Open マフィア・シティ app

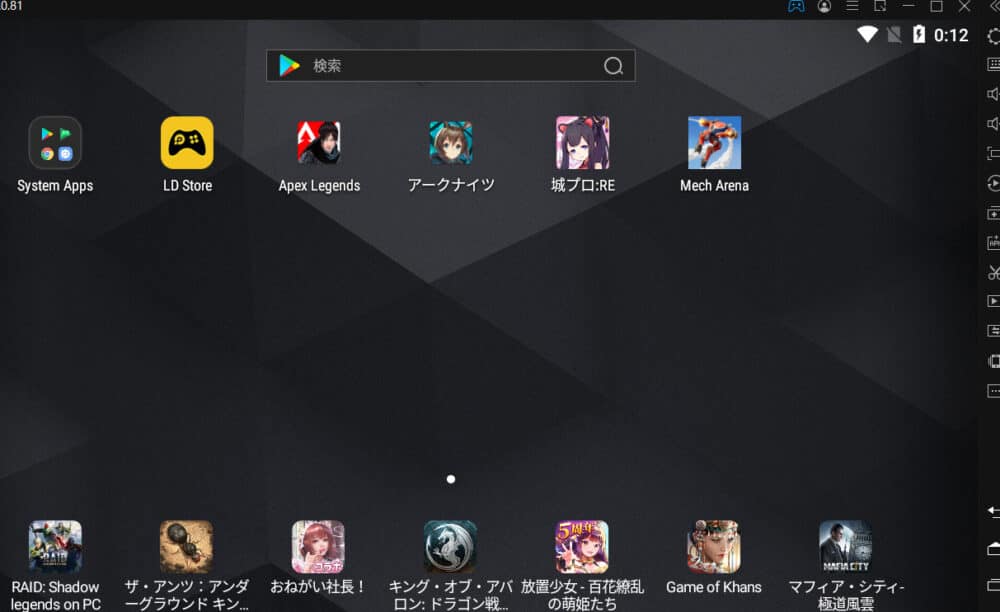click(x=845, y=547)
